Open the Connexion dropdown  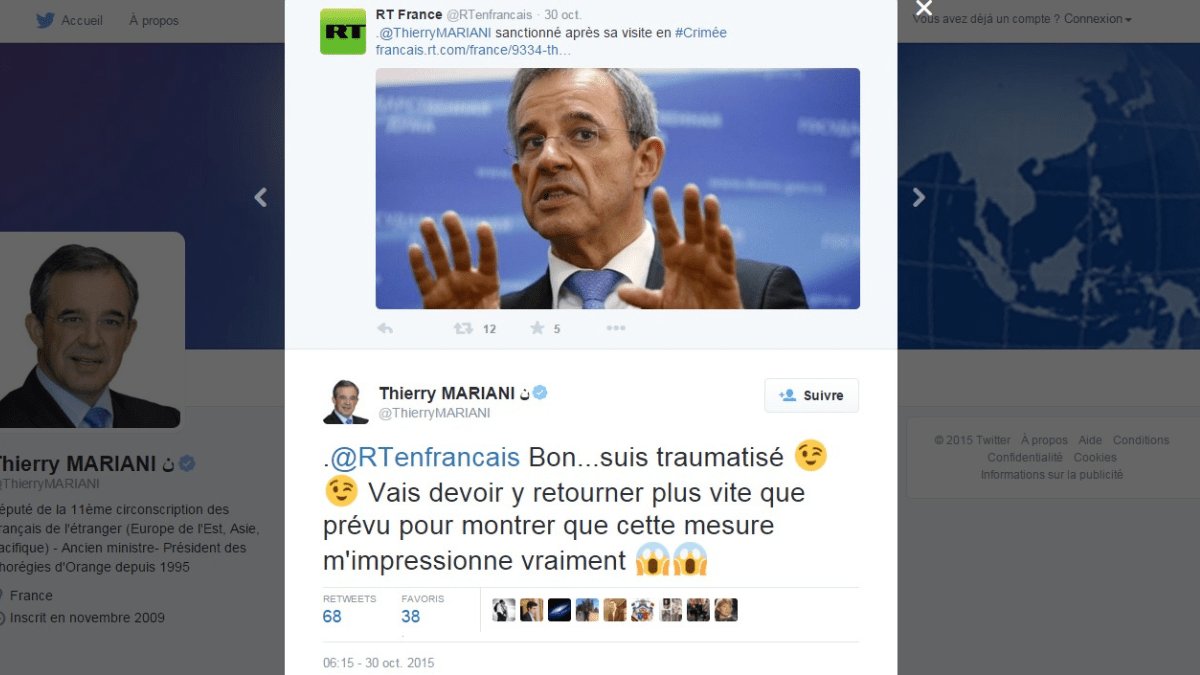coord(1098,19)
